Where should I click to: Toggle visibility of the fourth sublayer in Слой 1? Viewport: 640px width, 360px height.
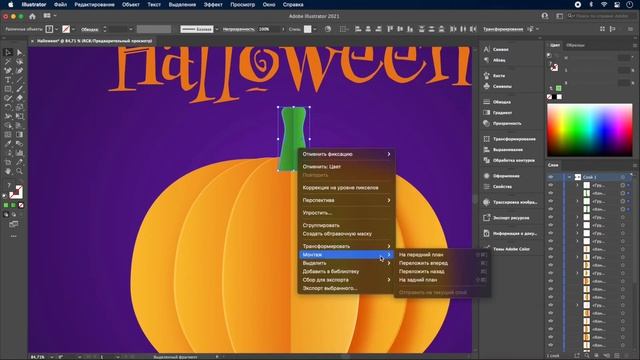[551, 209]
